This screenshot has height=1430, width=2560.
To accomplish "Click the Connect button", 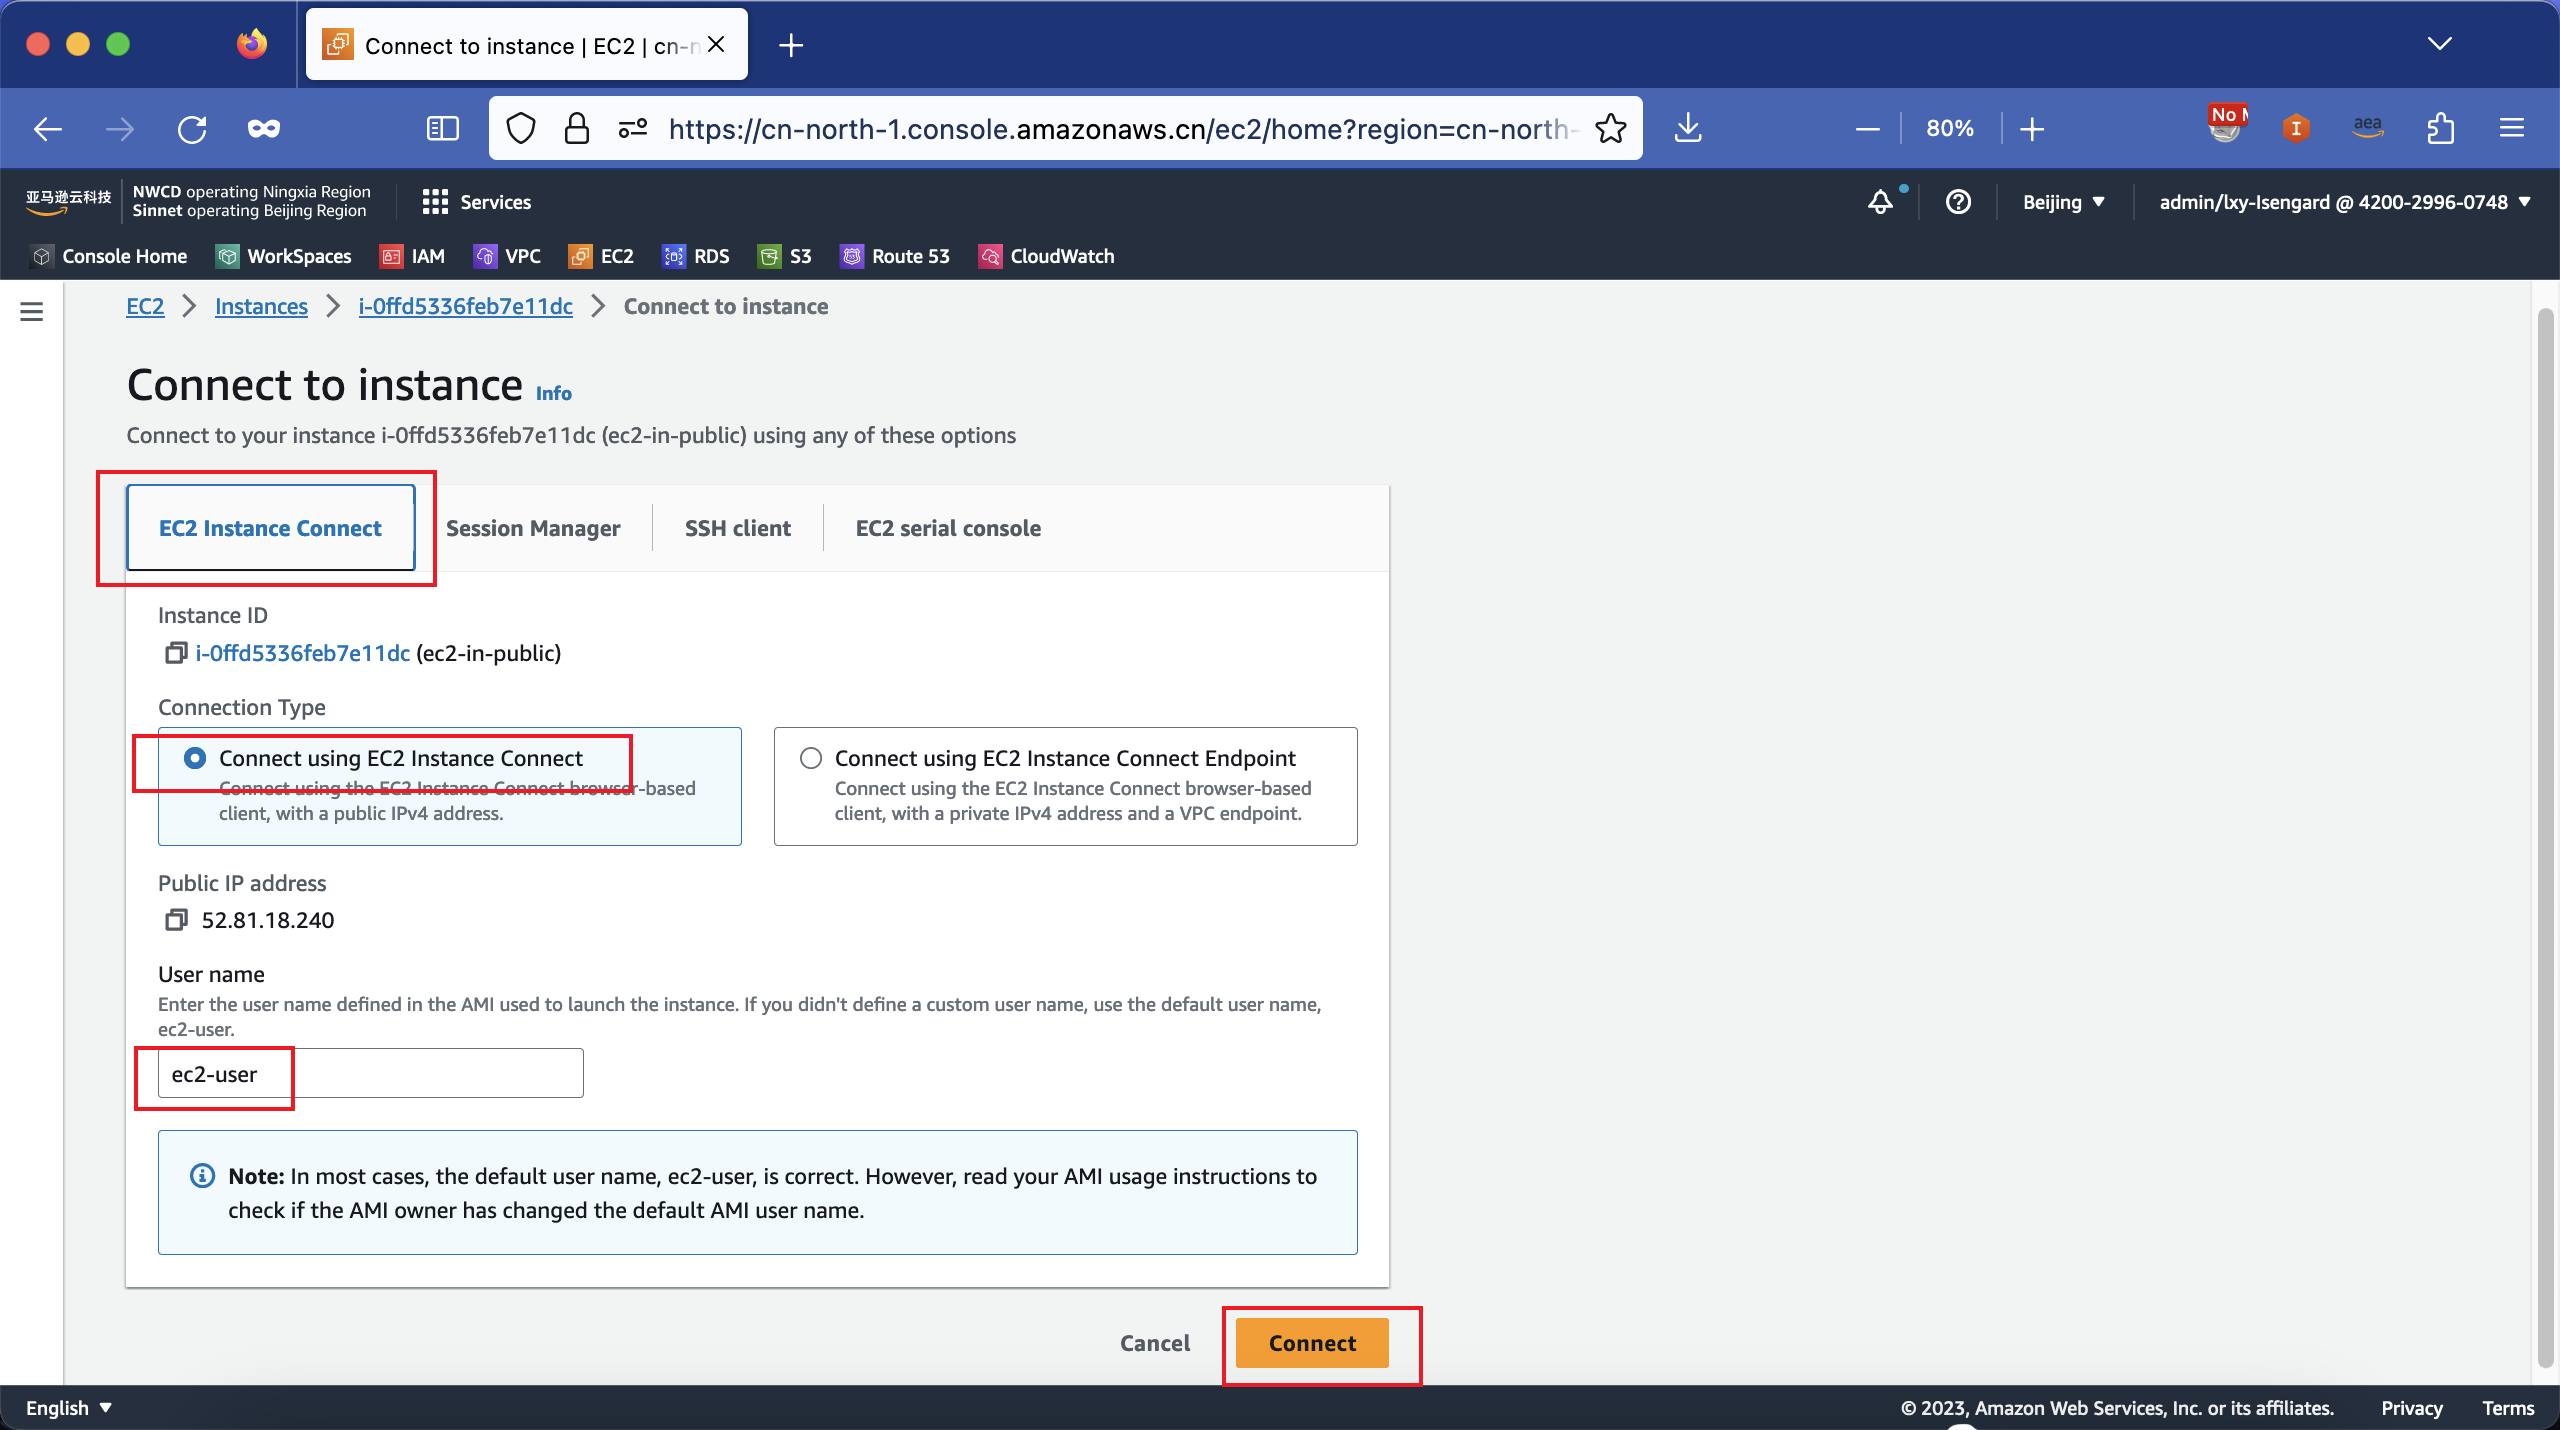I will pos(1312,1342).
